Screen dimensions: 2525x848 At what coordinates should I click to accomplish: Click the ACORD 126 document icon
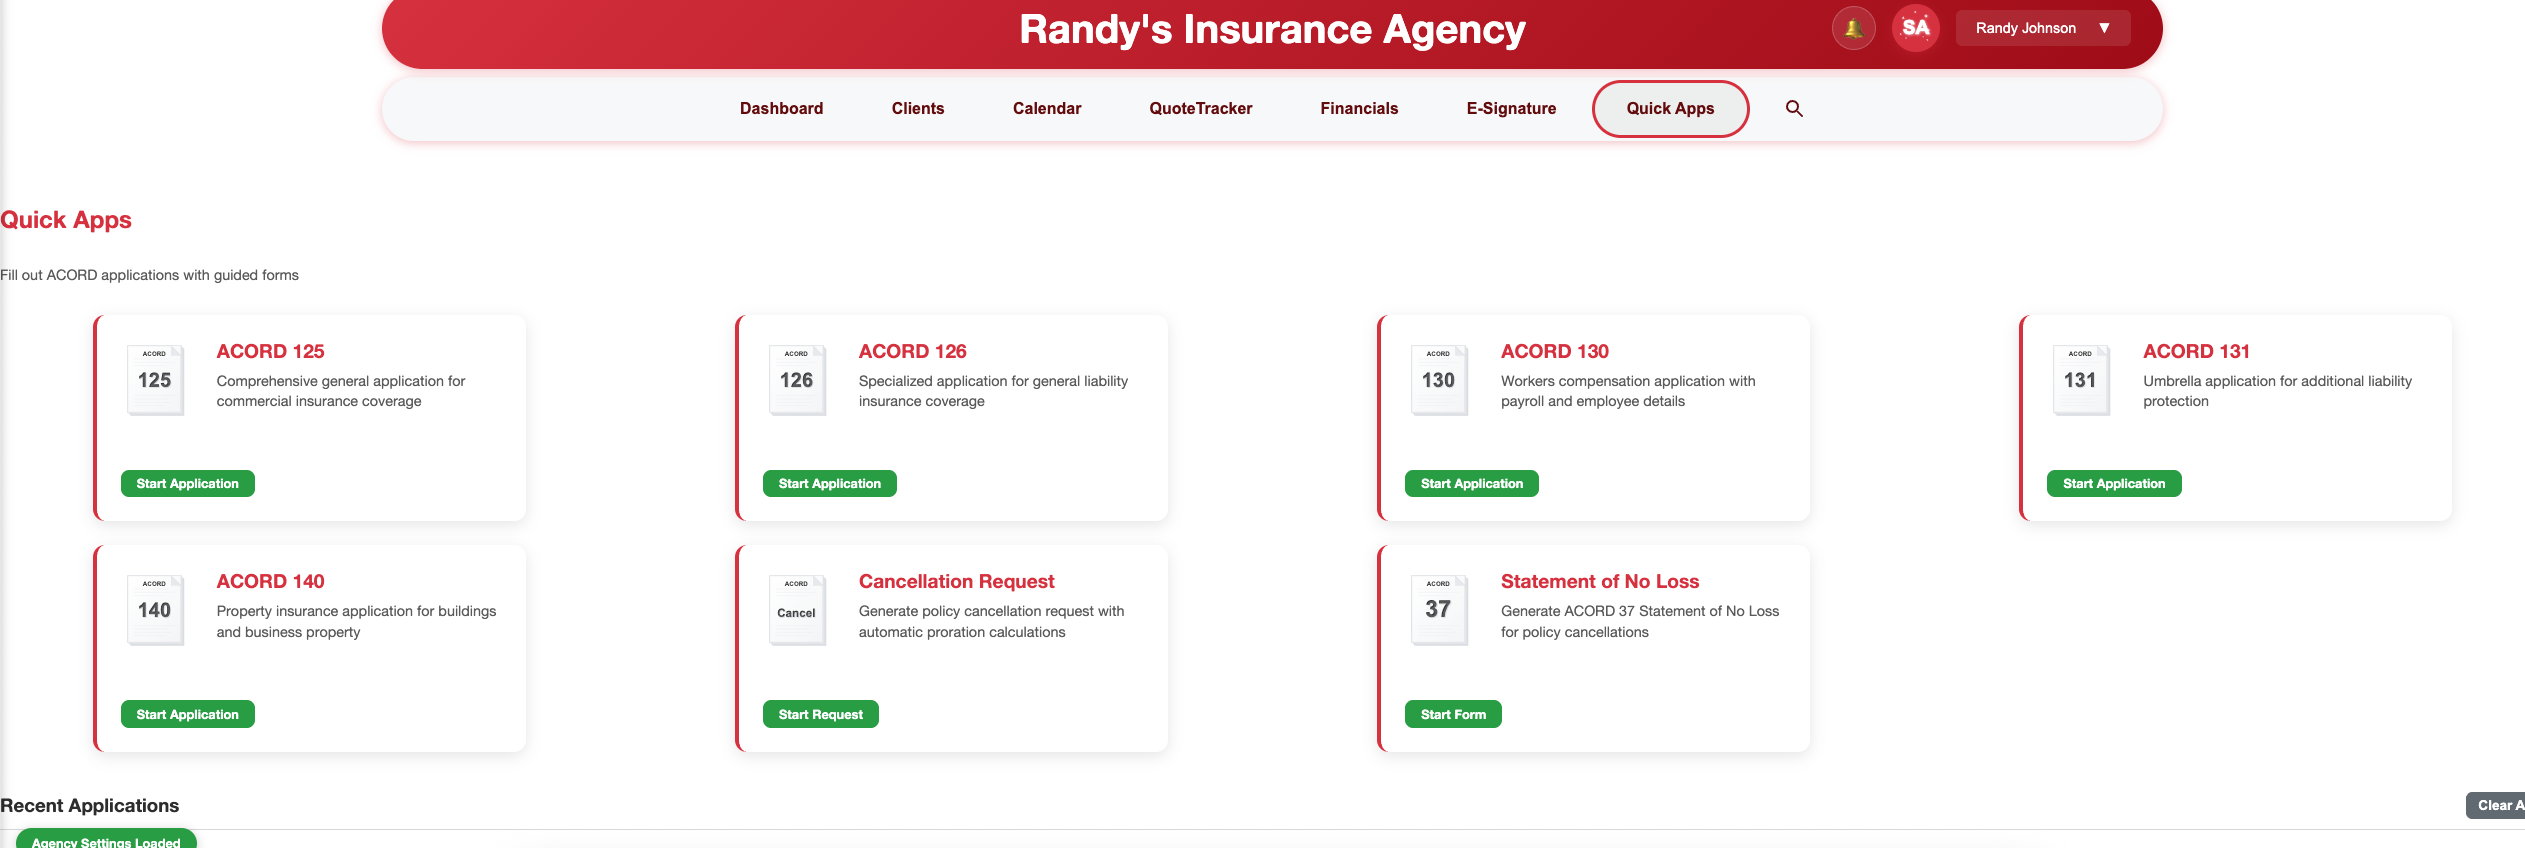(x=797, y=379)
